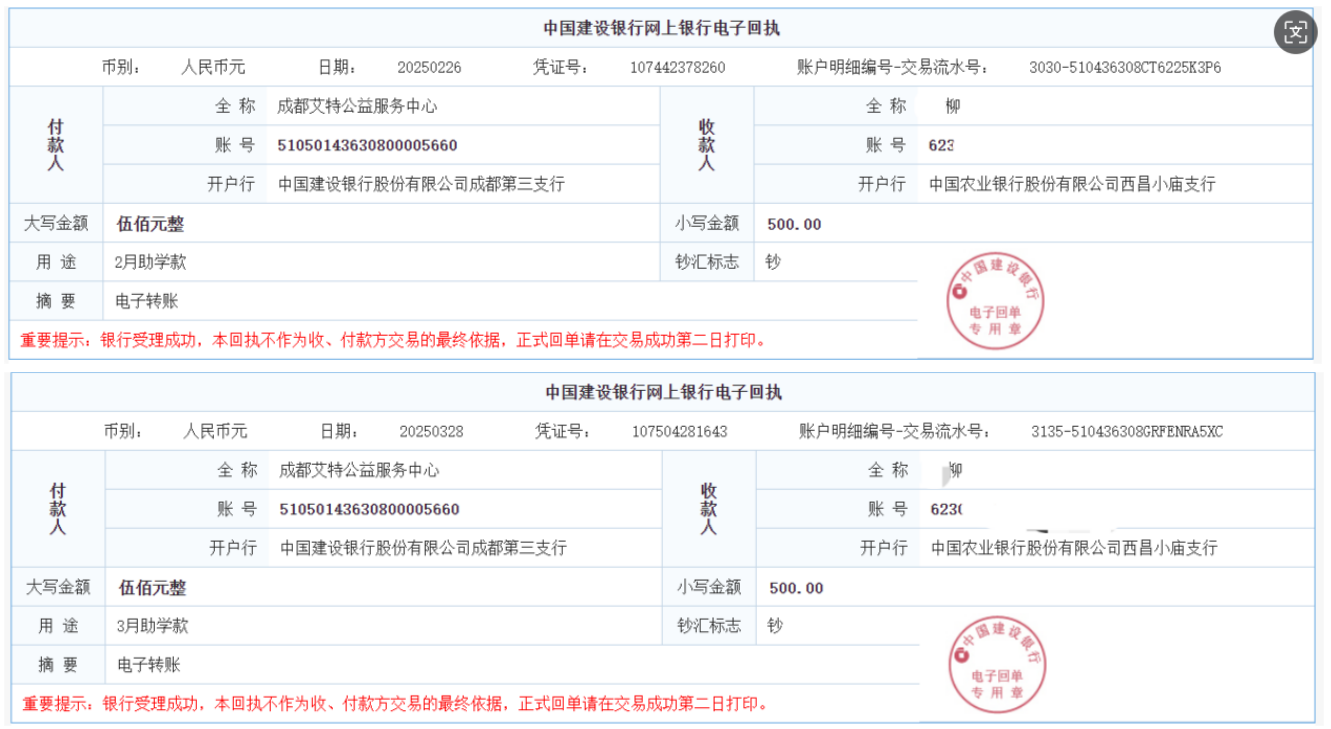The image size is (1331, 729).
Task: Click the title 中国建设银行网上银行电子回执 of the February receipt
Action: pos(661,28)
